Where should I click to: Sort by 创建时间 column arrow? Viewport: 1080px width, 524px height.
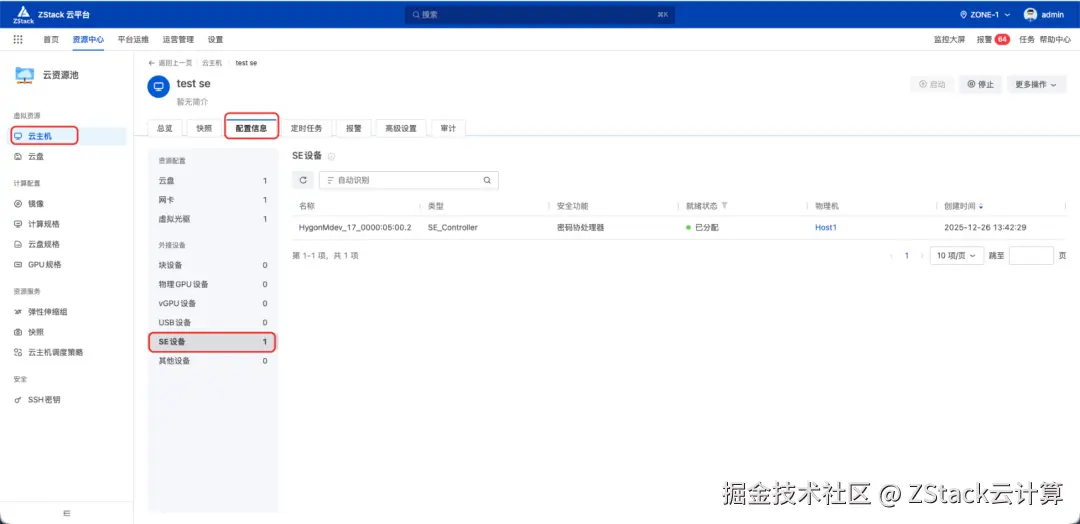[x=981, y=206]
